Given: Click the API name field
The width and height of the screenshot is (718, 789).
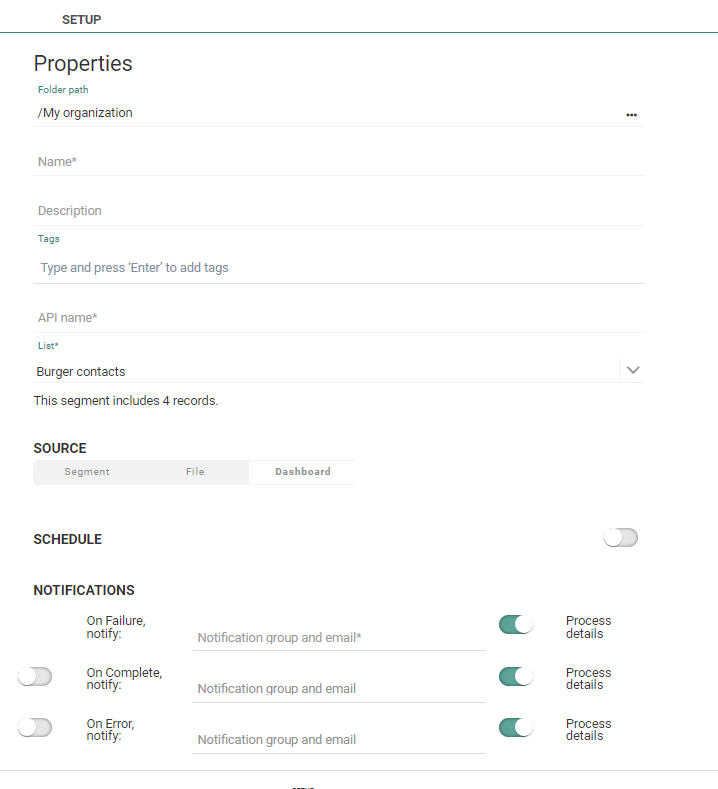Looking at the screenshot, I should tap(338, 318).
